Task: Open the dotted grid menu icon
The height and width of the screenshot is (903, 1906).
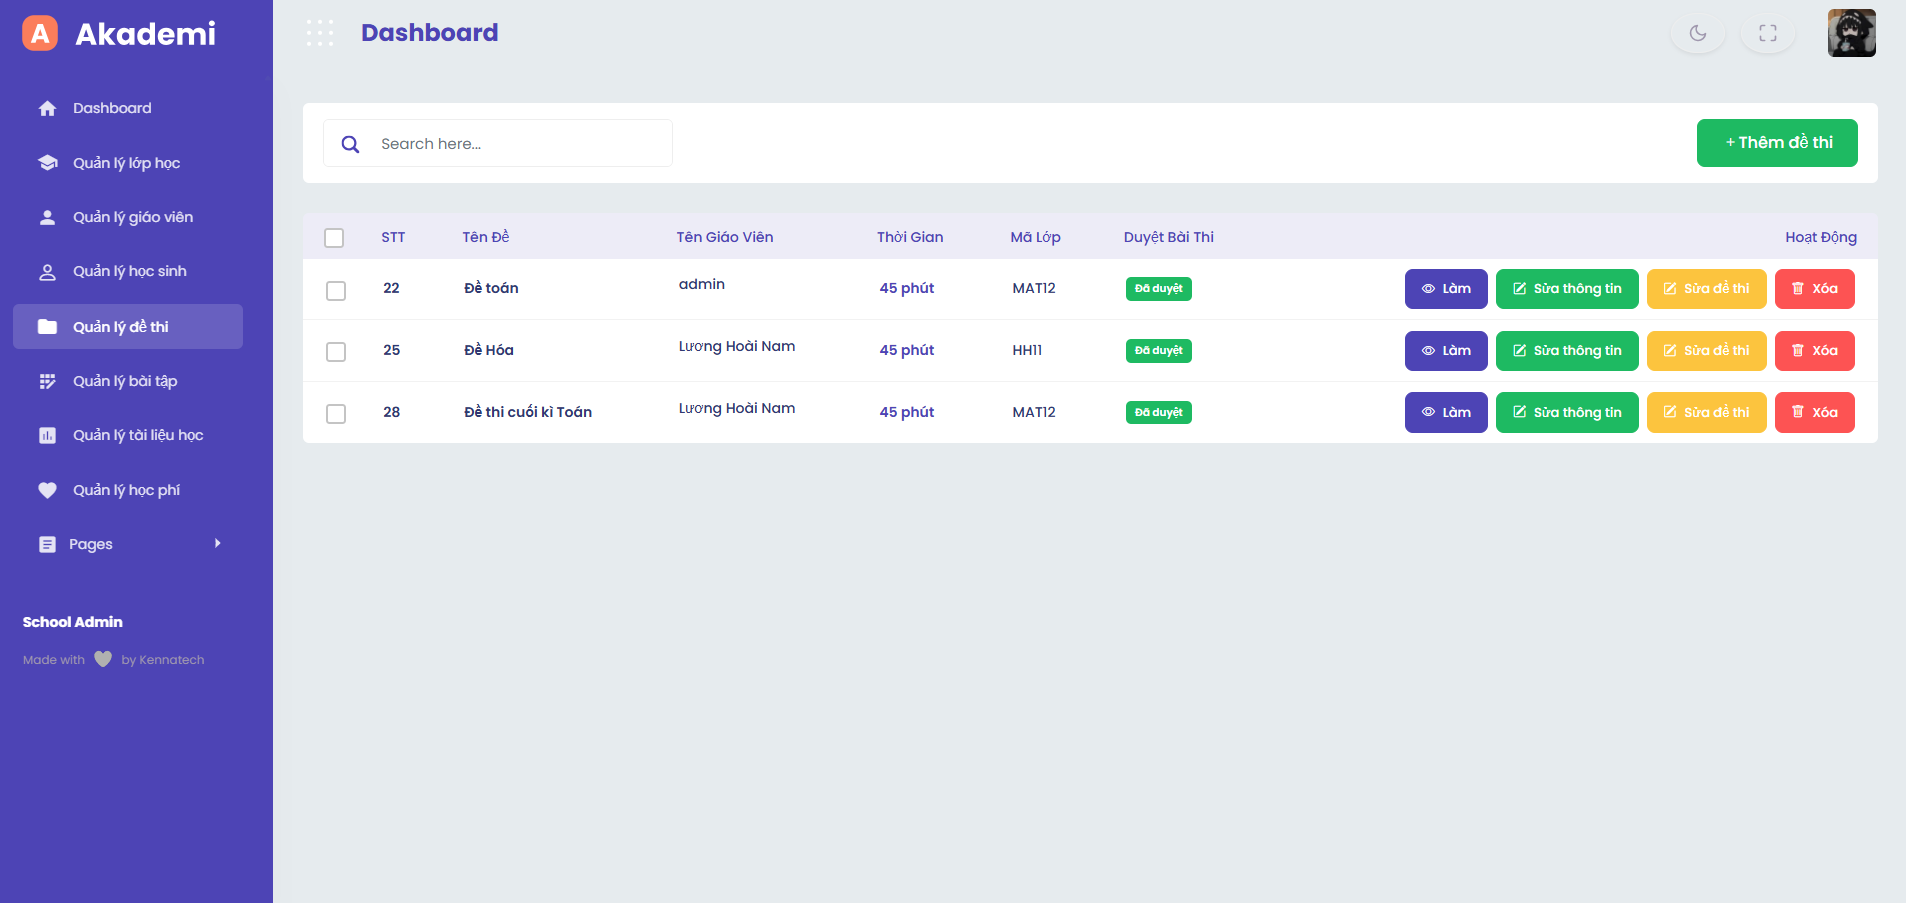Action: pyautogui.click(x=320, y=33)
